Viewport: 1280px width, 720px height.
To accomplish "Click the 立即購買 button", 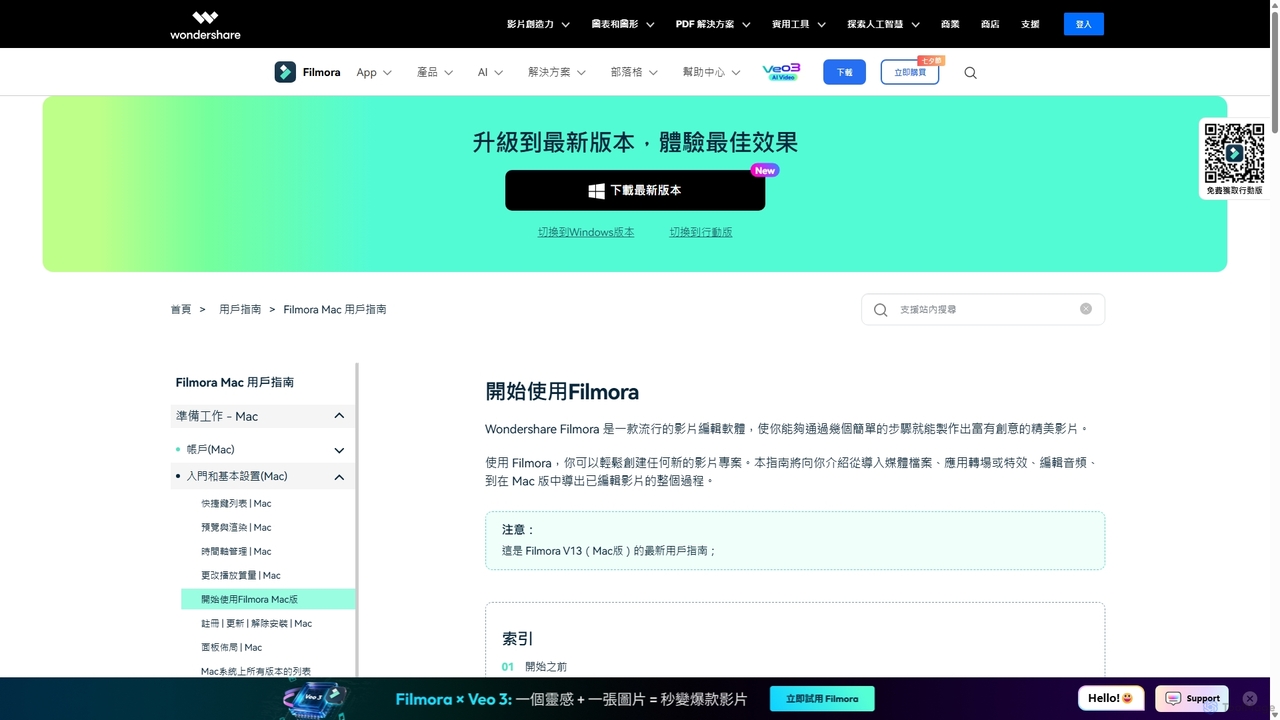I will 910,72.
